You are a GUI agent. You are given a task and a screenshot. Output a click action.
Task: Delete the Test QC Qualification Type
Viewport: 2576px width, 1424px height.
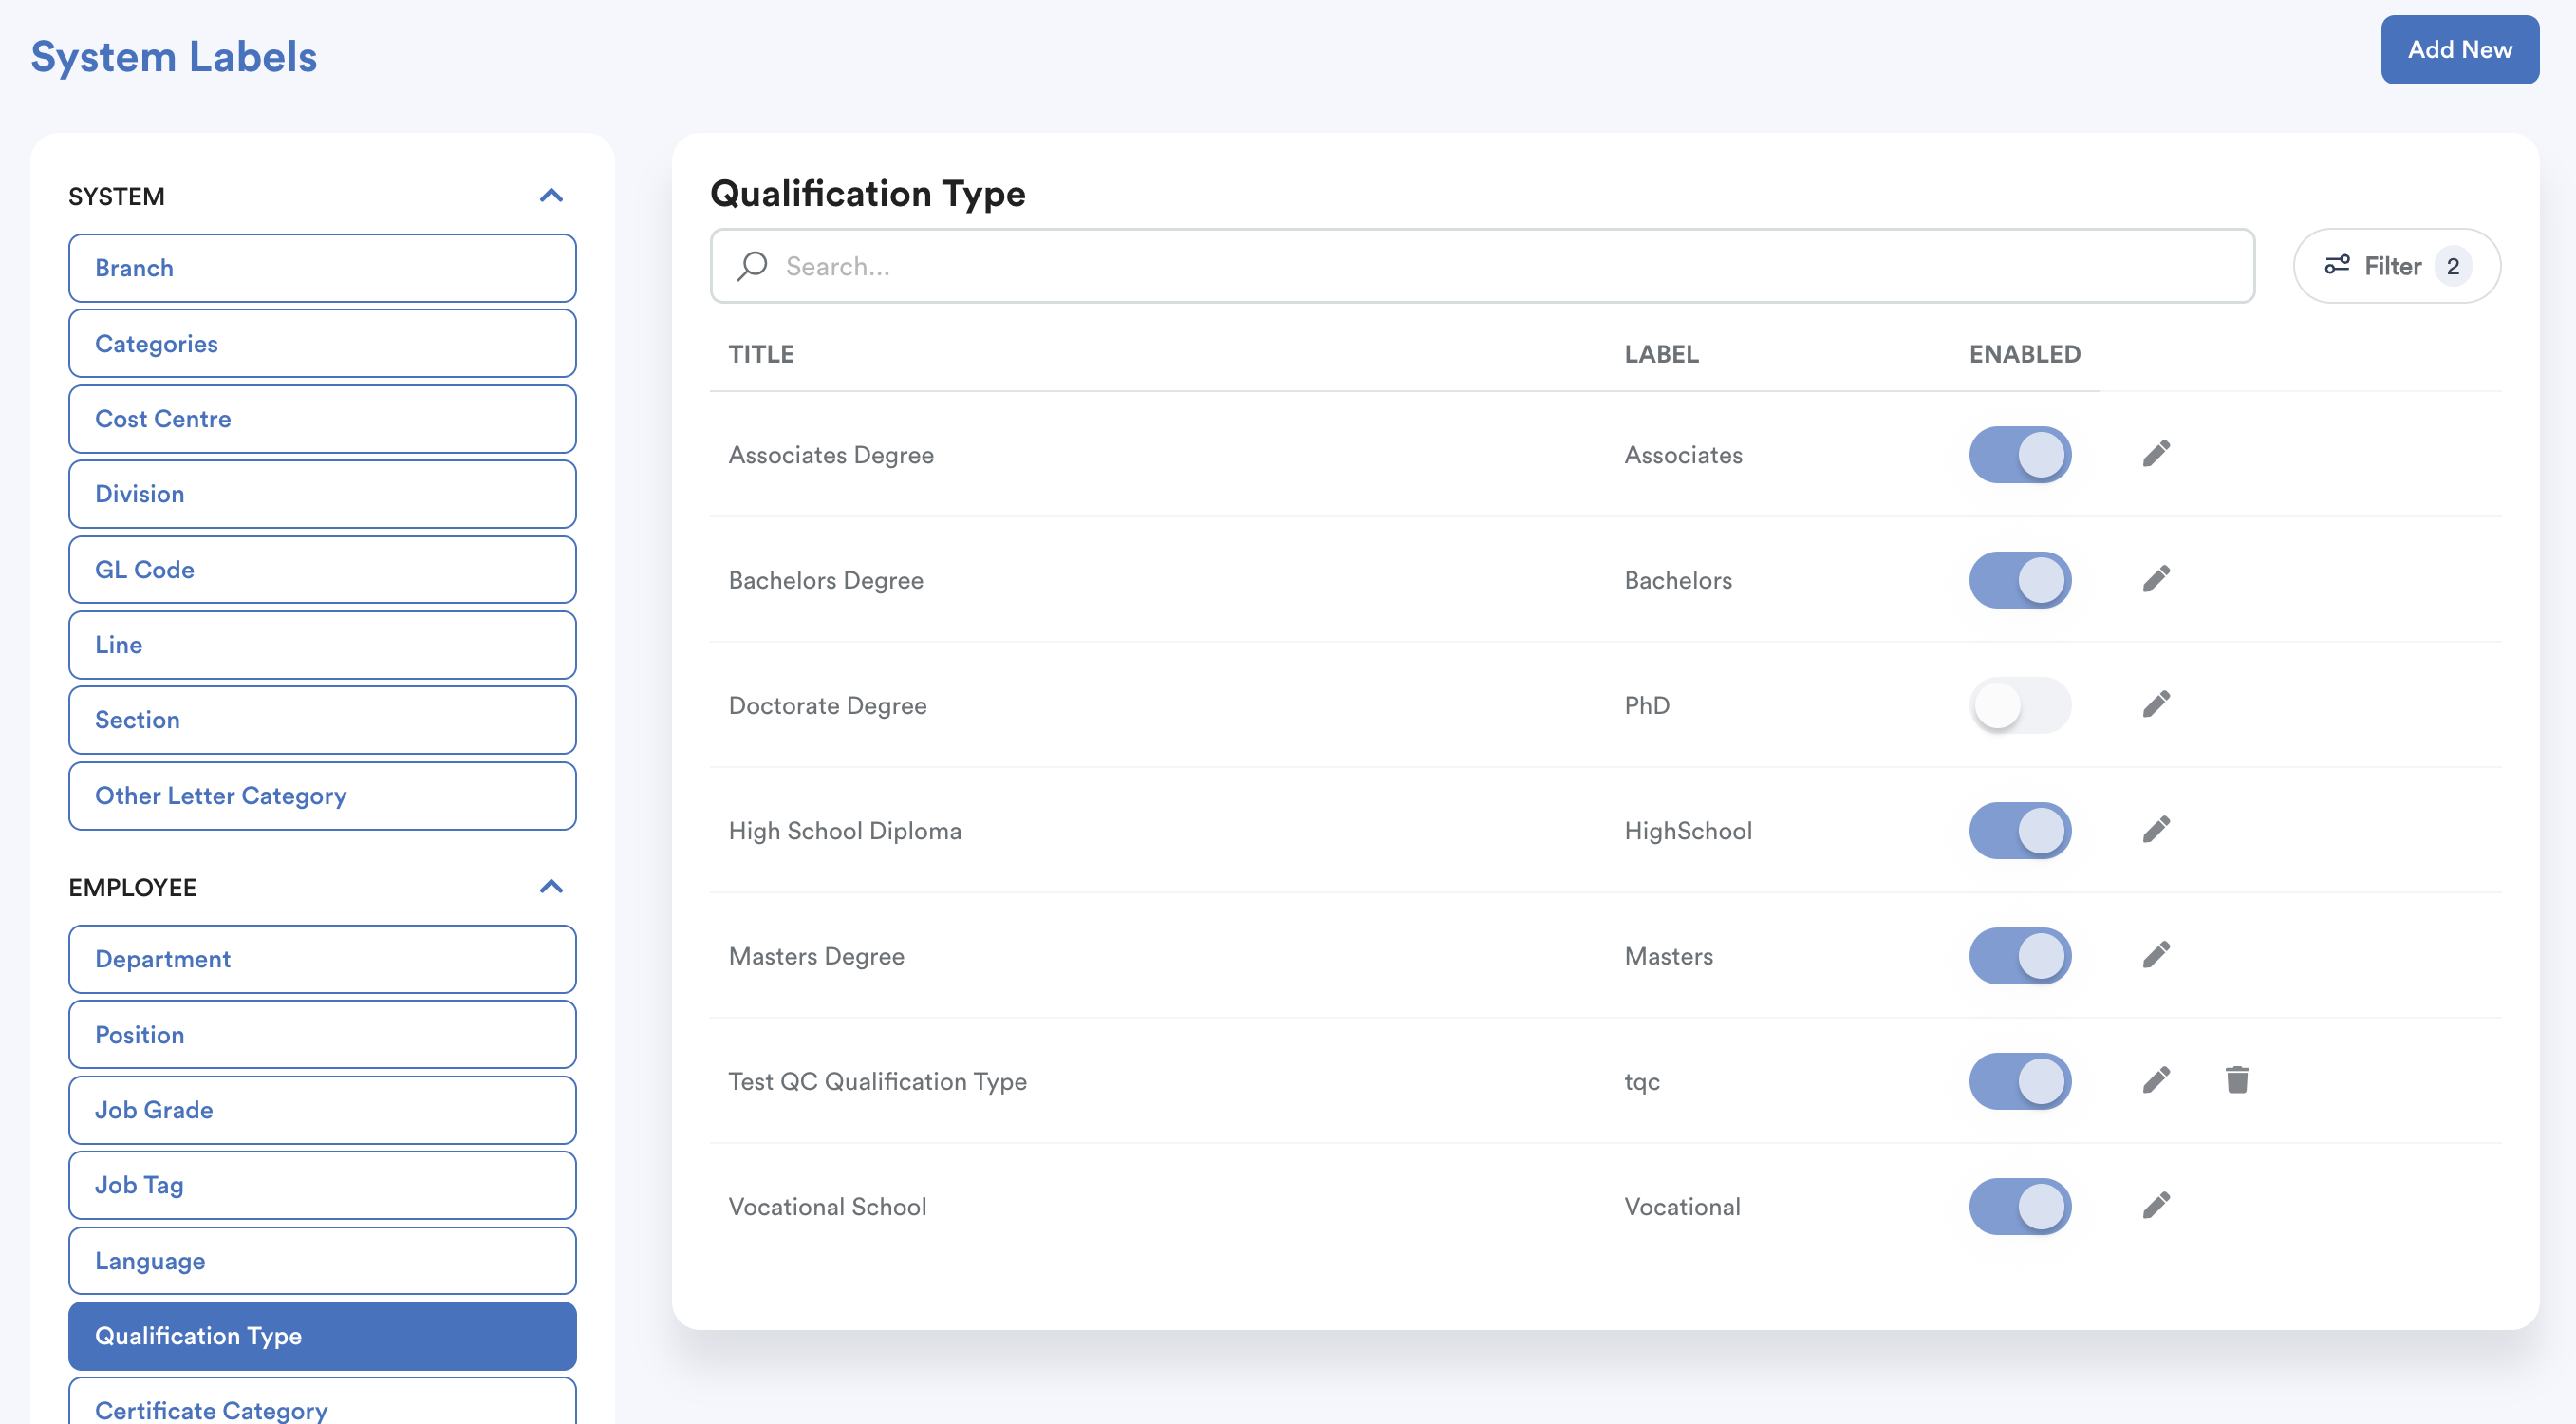(2237, 1080)
